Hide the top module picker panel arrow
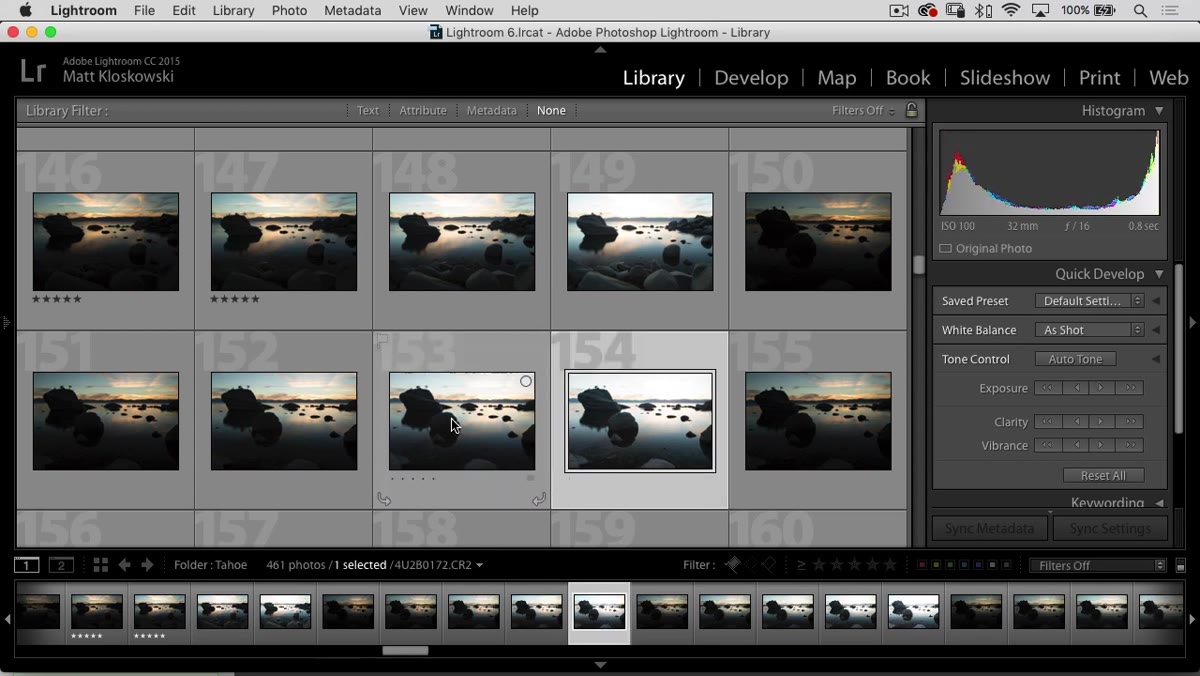This screenshot has height=676, width=1200. 600,49
